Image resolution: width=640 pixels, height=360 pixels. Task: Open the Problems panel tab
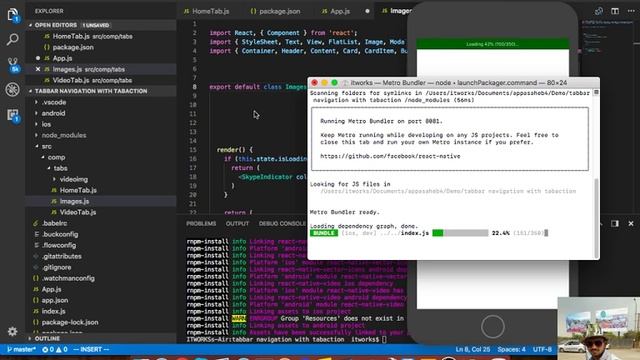point(201,224)
